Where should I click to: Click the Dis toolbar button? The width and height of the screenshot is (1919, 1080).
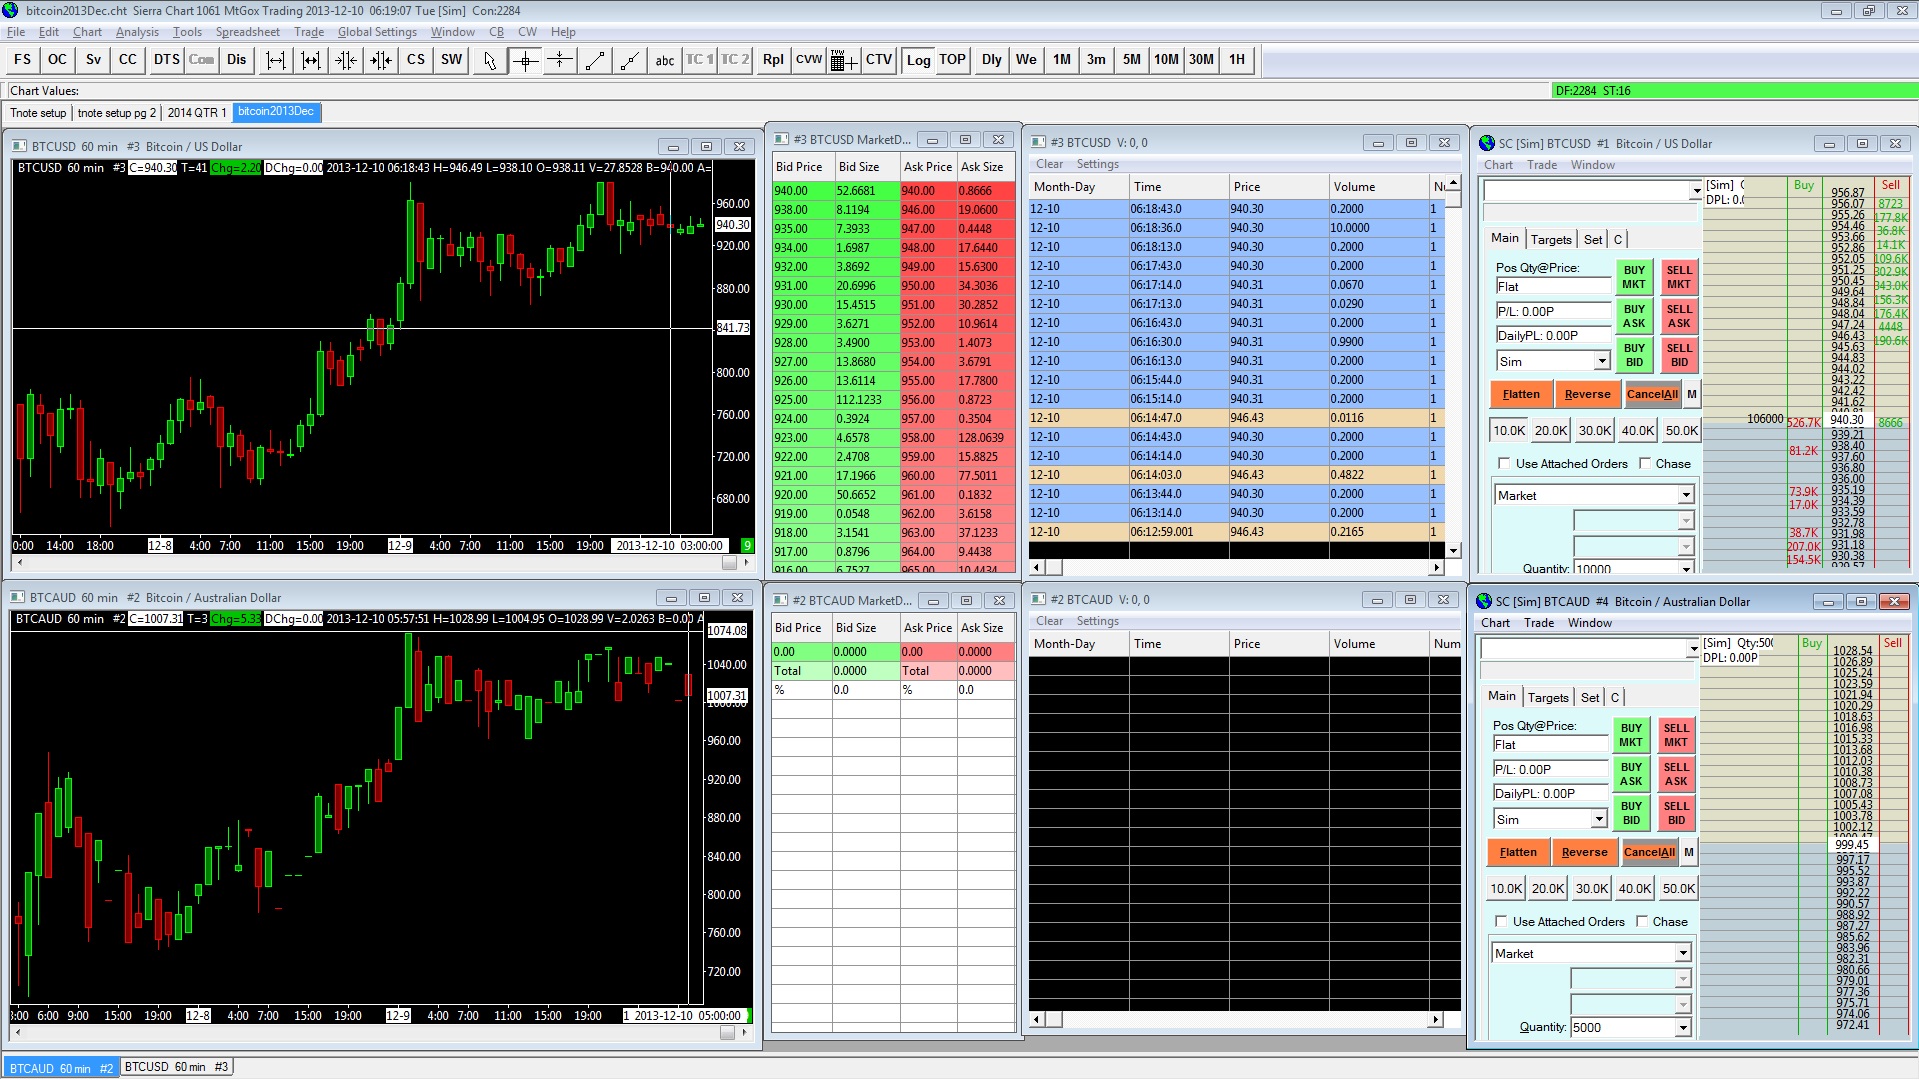pos(236,60)
